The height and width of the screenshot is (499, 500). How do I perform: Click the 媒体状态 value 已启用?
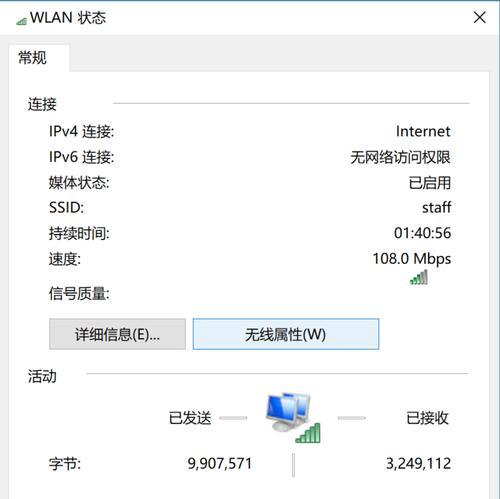pos(430,183)
